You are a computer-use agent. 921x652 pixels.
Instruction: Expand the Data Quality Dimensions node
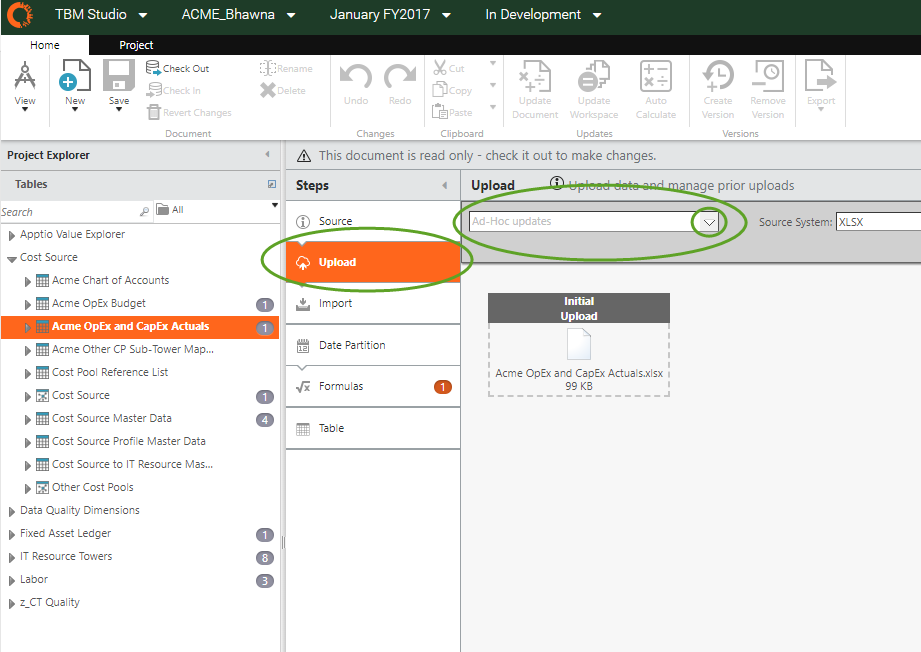[x=12, y=512]
